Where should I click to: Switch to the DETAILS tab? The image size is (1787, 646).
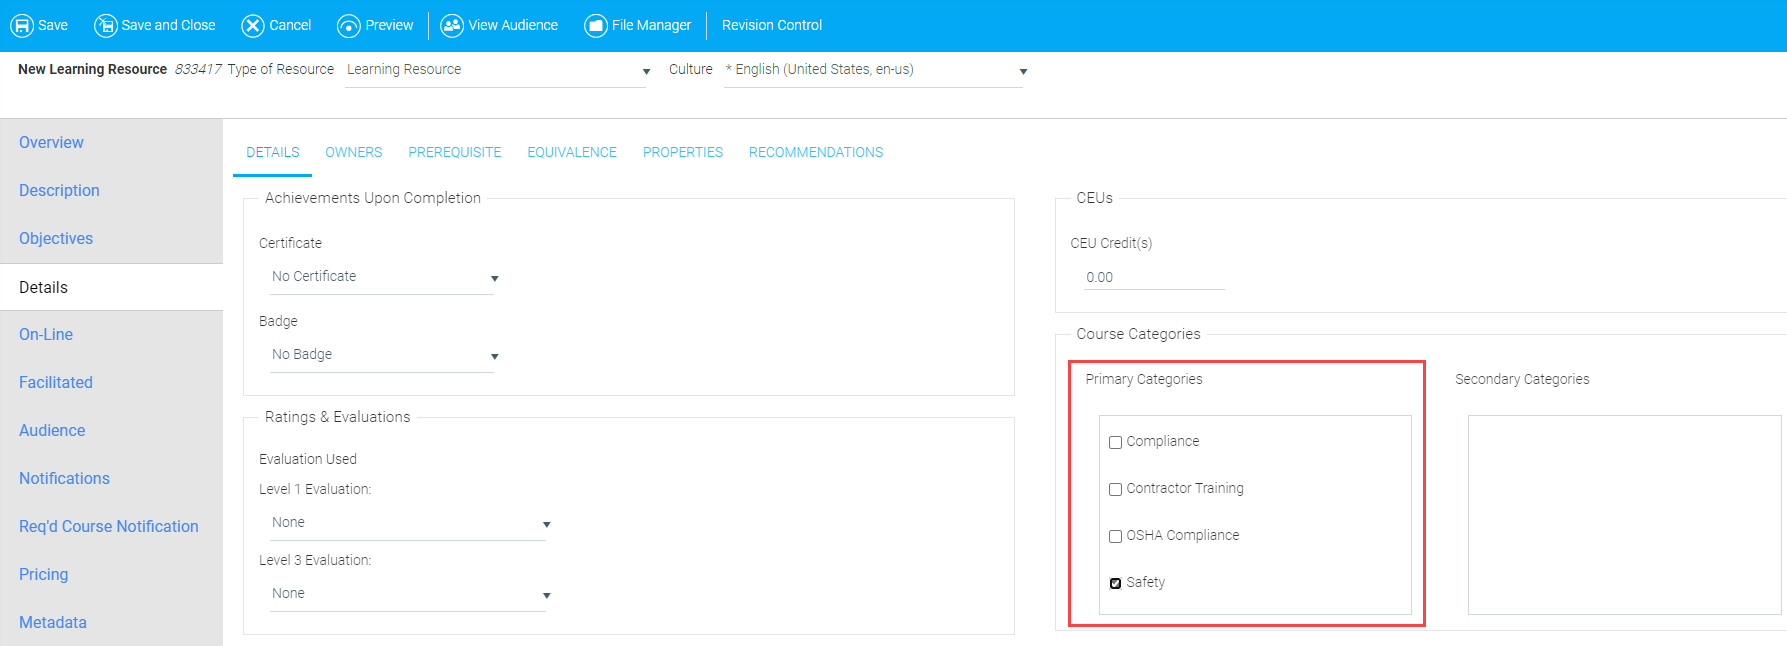pos(273,152)
